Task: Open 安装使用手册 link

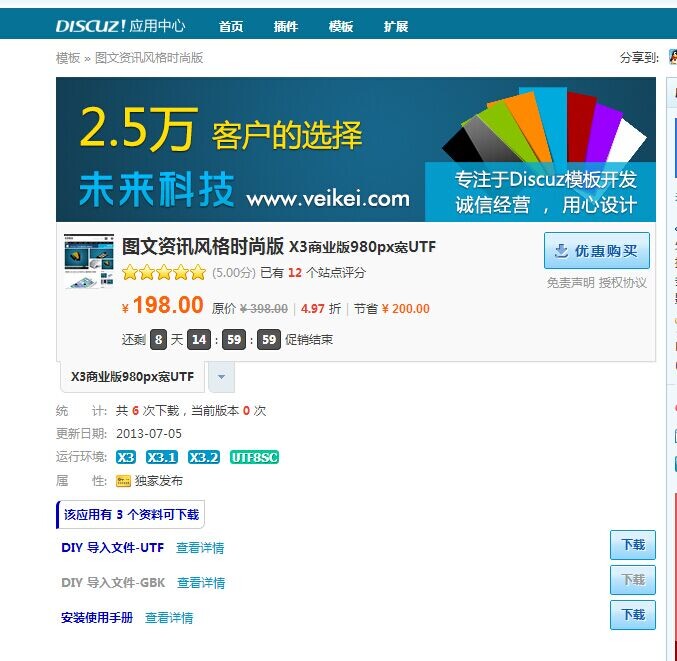Action: [x=97, y=618]
